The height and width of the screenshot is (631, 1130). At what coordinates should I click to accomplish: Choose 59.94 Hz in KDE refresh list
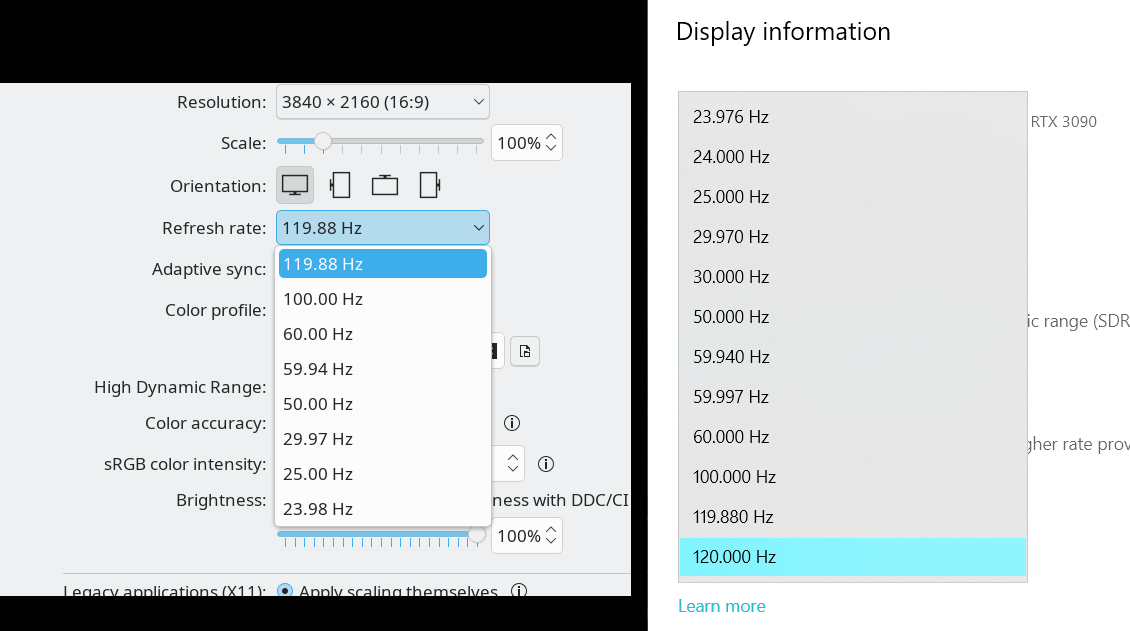point(383,369)
